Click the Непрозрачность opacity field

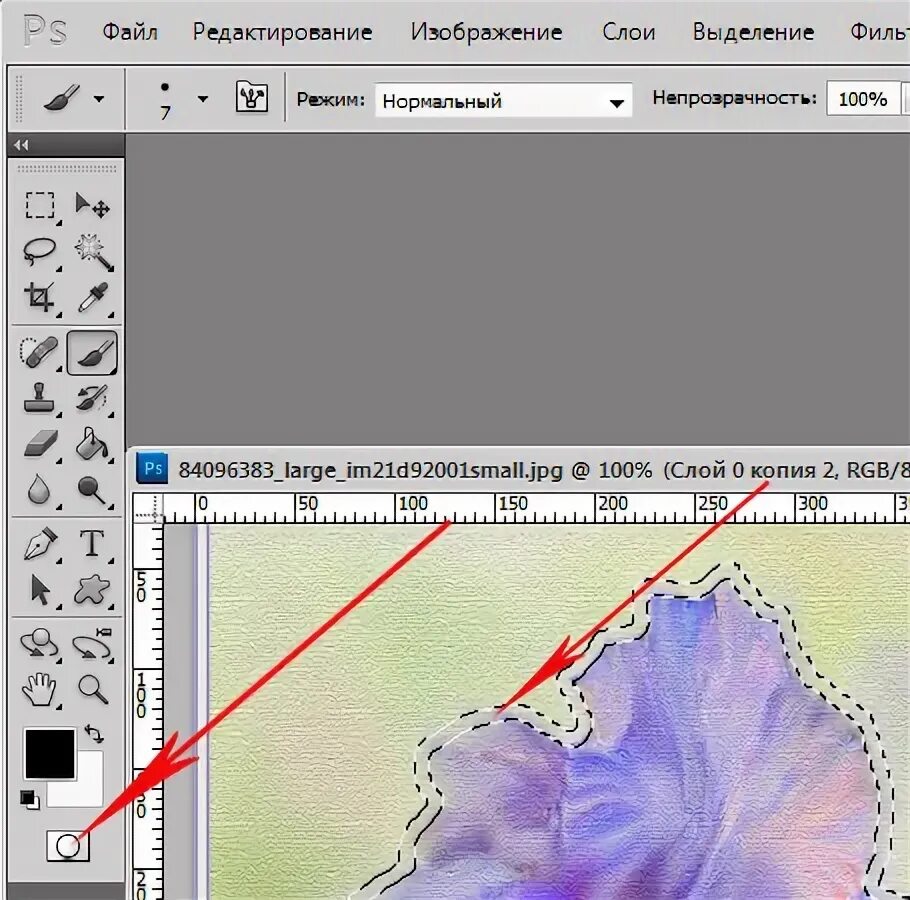click(862, 99)
